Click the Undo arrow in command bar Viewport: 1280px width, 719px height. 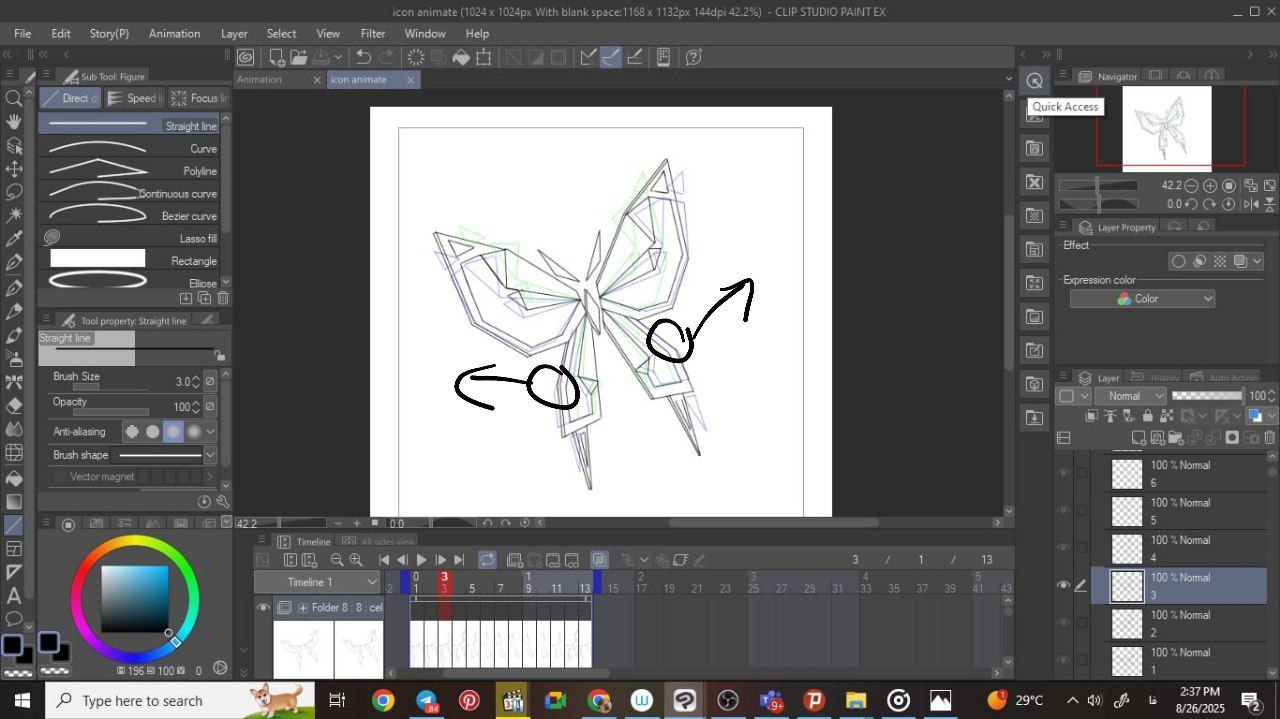coord(364,58)
